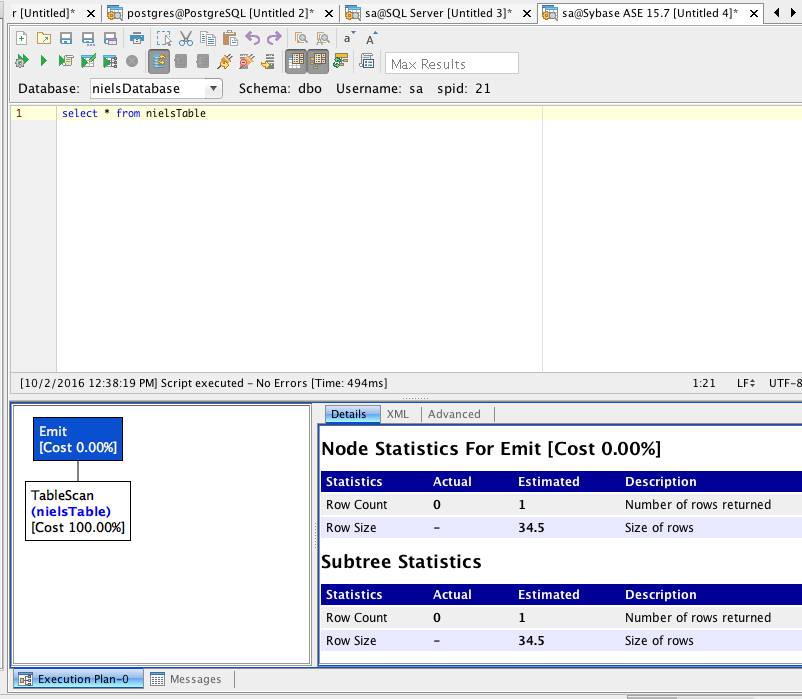Click the Undo arrow icon
The image size is (802, 699).
pos(252,38)
